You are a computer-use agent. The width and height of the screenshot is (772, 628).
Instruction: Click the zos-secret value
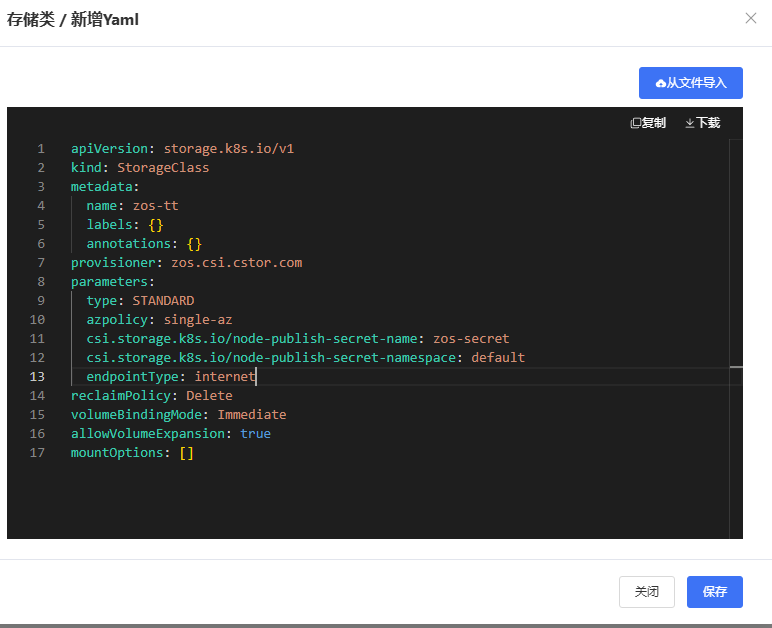point(471,339)
